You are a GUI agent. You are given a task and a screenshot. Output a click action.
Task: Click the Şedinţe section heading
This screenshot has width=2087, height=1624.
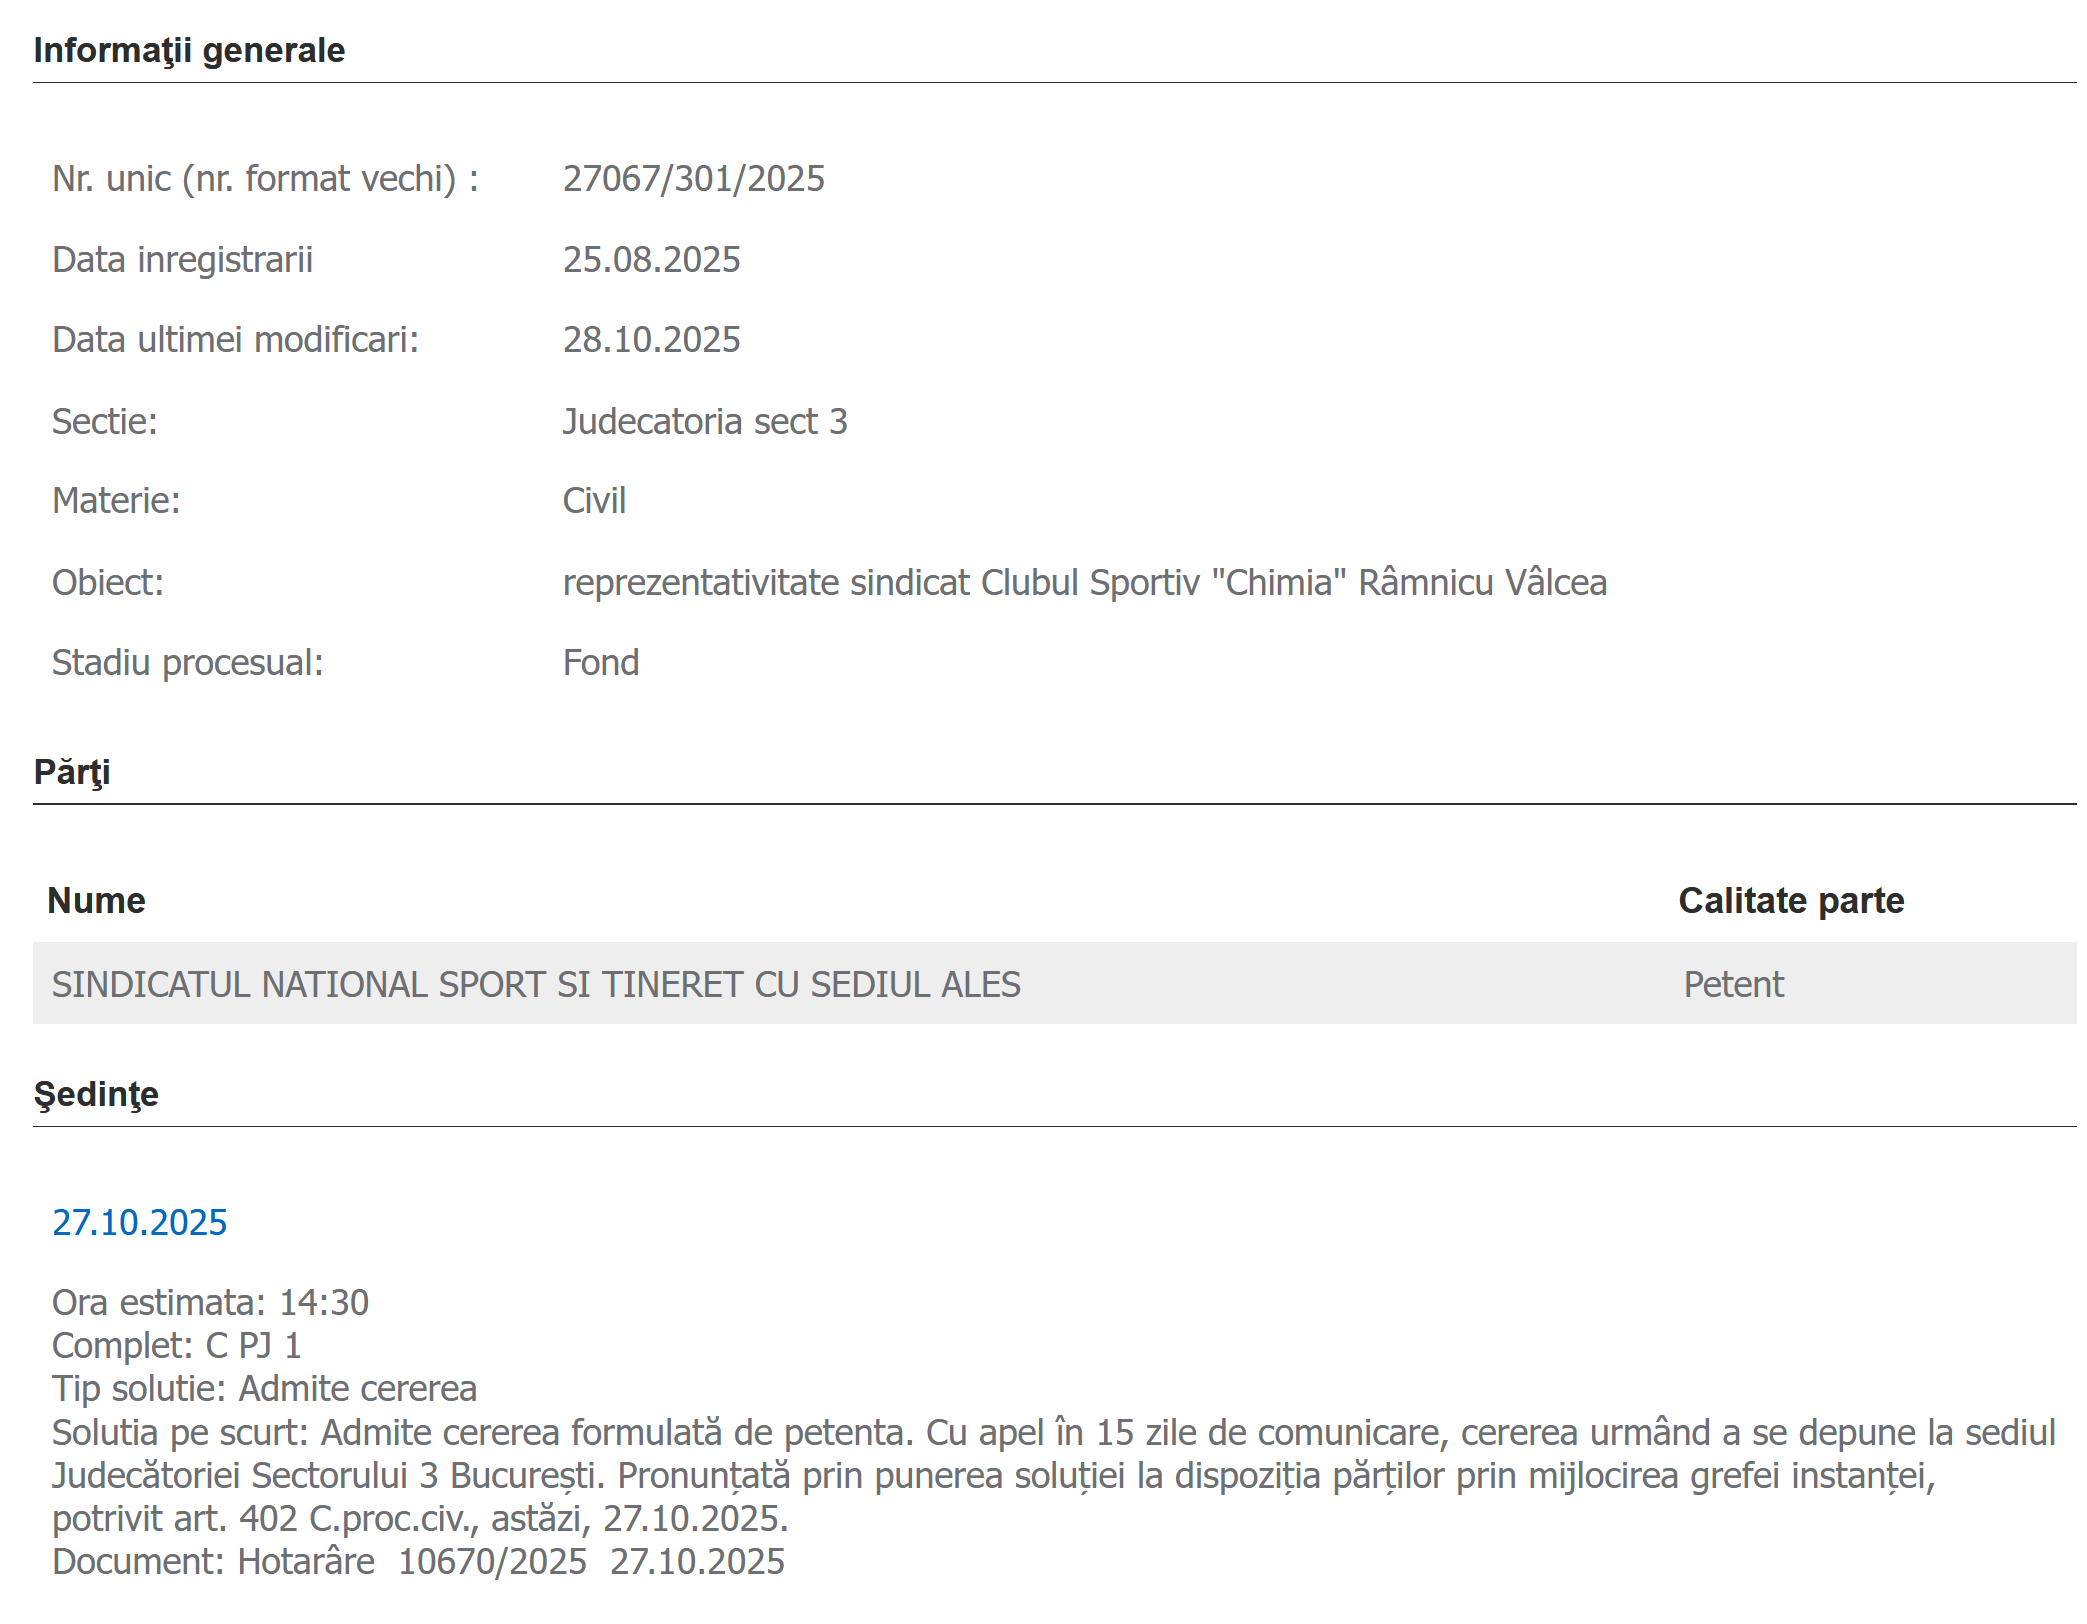tap(96, 1094)
